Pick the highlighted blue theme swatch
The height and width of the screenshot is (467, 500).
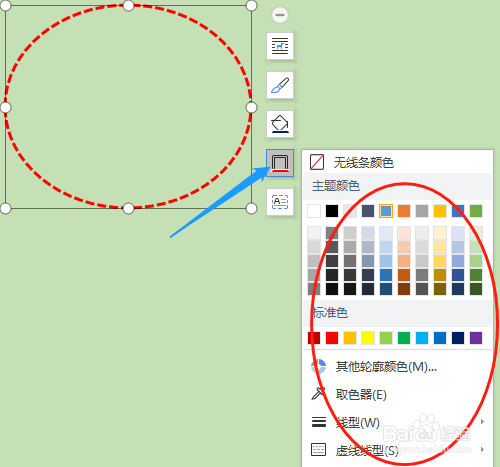pos(386,211)
